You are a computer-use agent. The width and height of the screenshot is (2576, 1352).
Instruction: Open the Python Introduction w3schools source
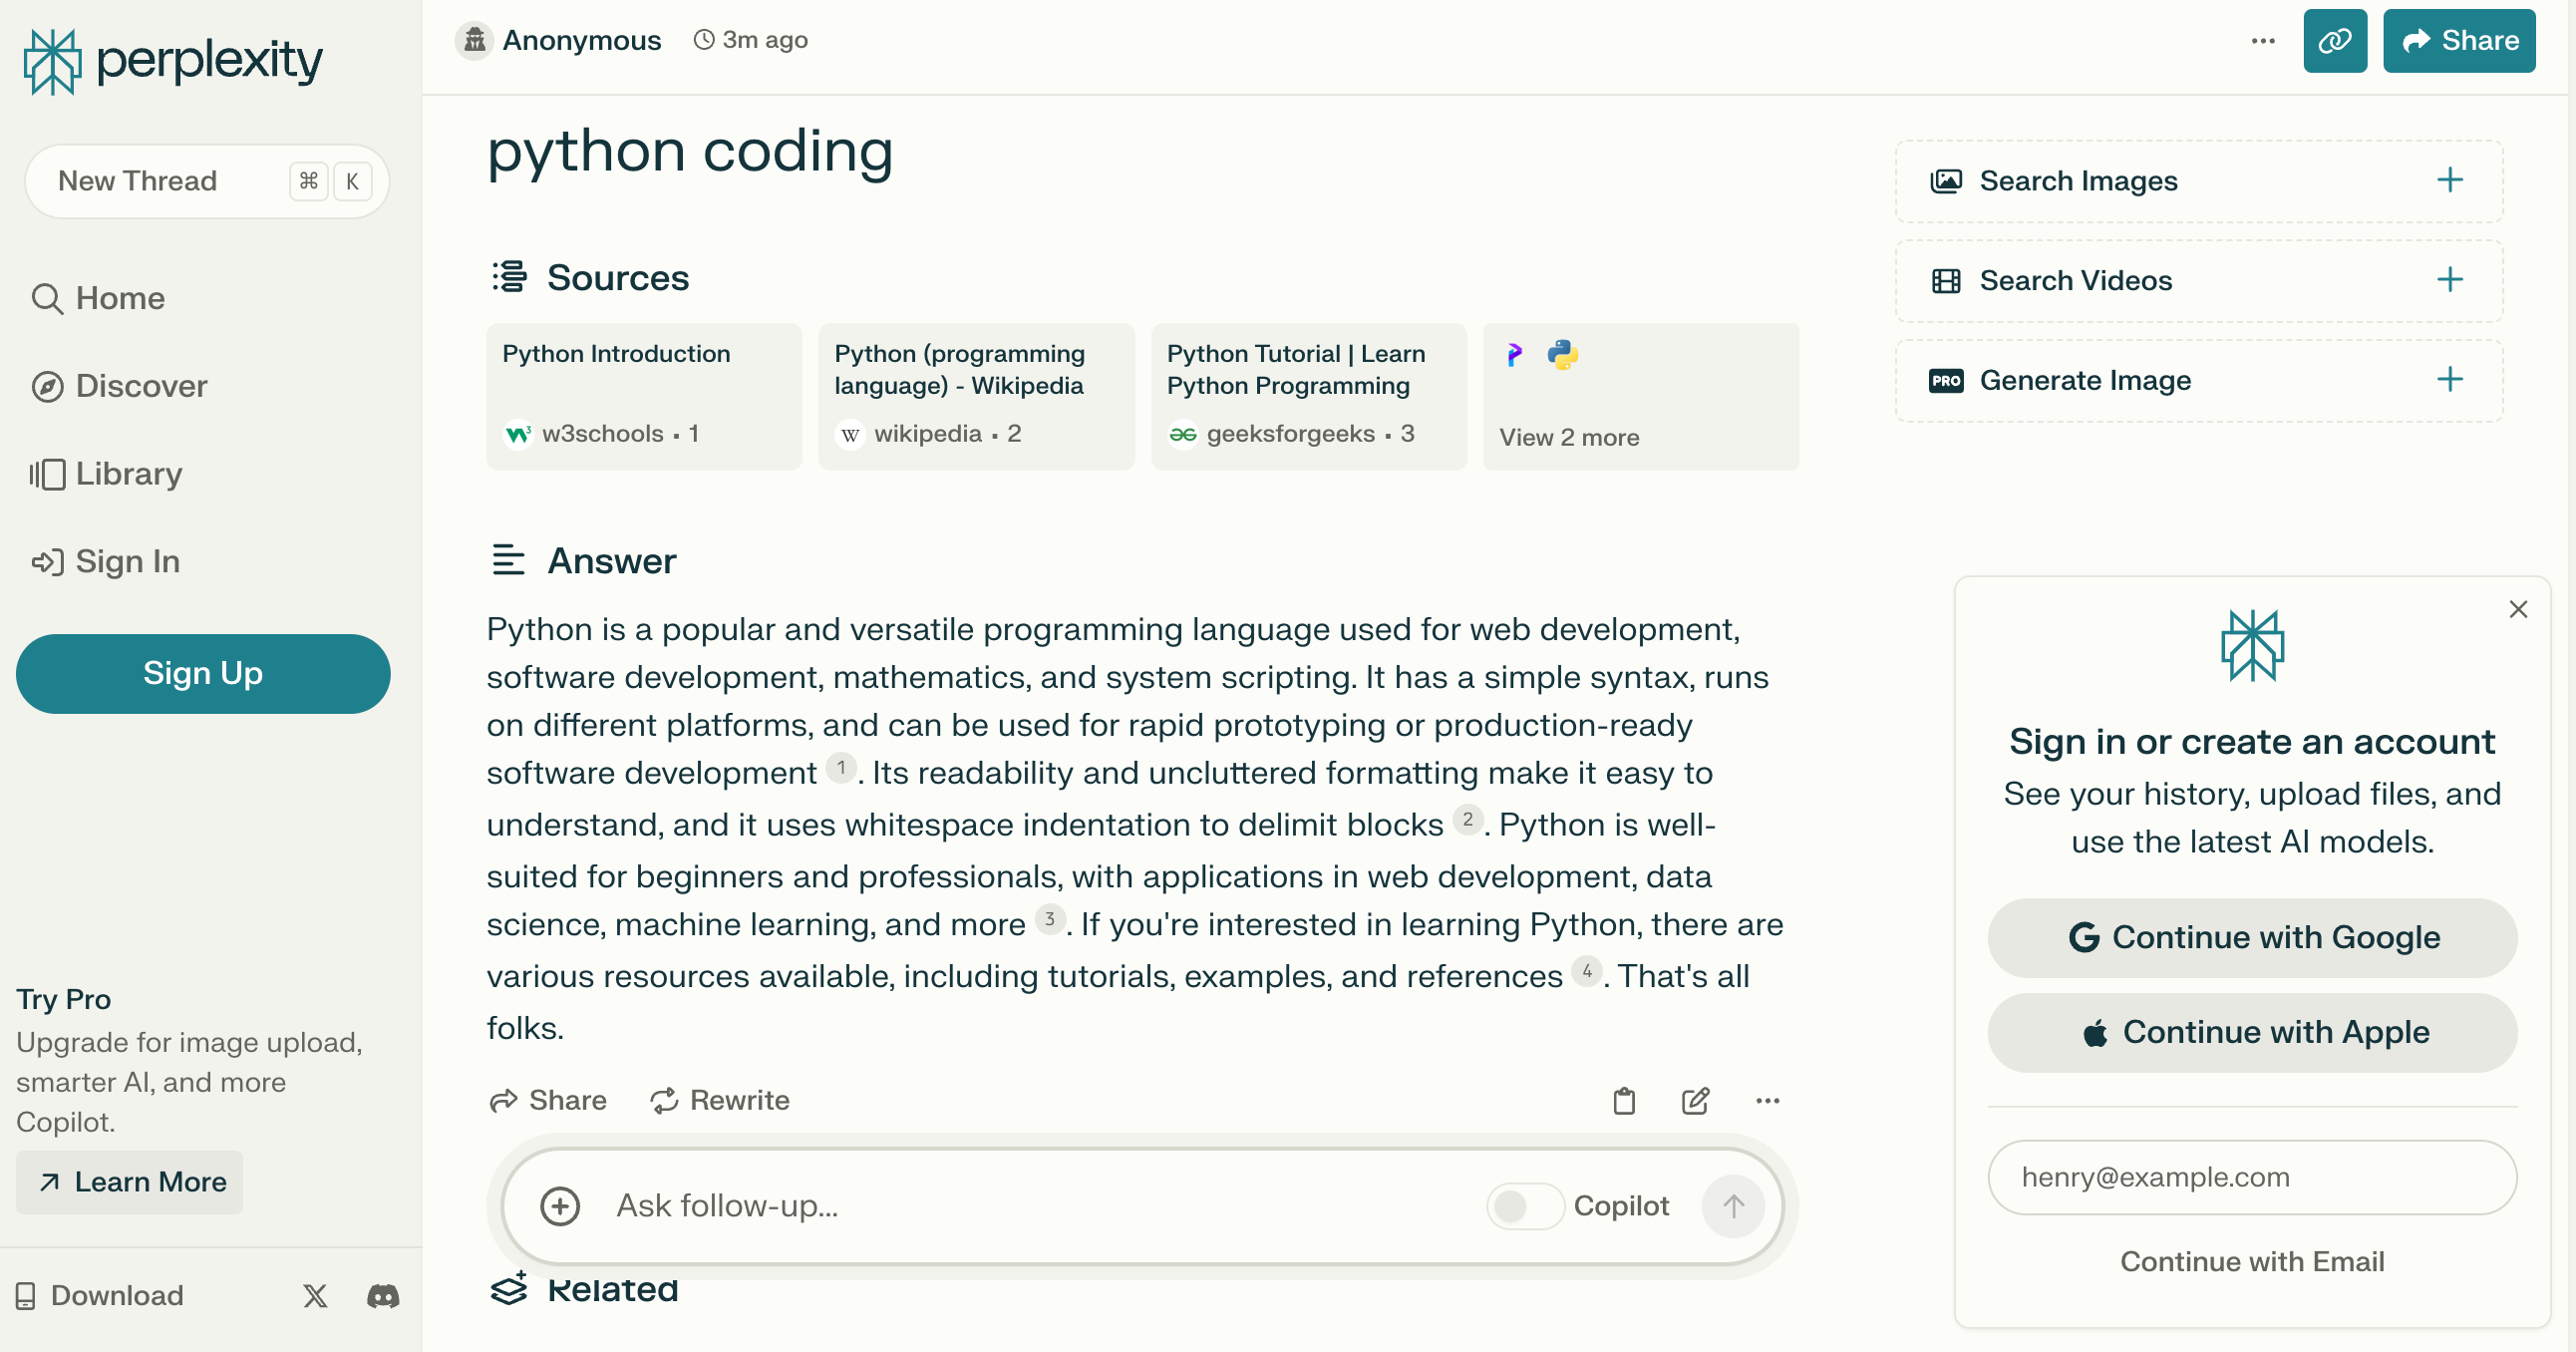(645, 396)
